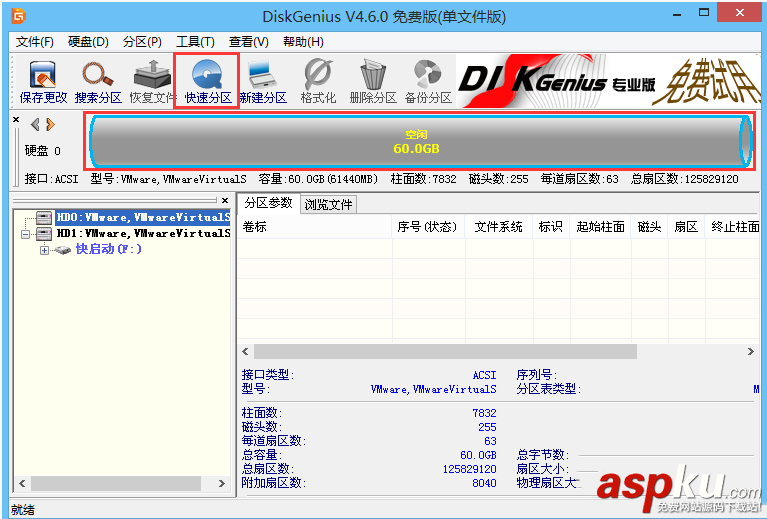Select the 搜索分区 search partition tool
This screenshot has width=767, height=519.
point(98,82)
